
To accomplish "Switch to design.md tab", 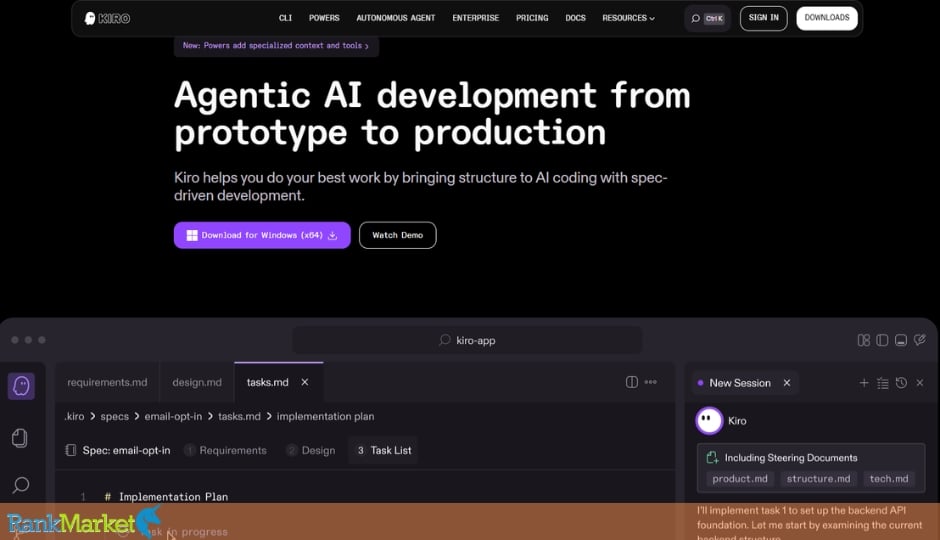I will (197, 382).
